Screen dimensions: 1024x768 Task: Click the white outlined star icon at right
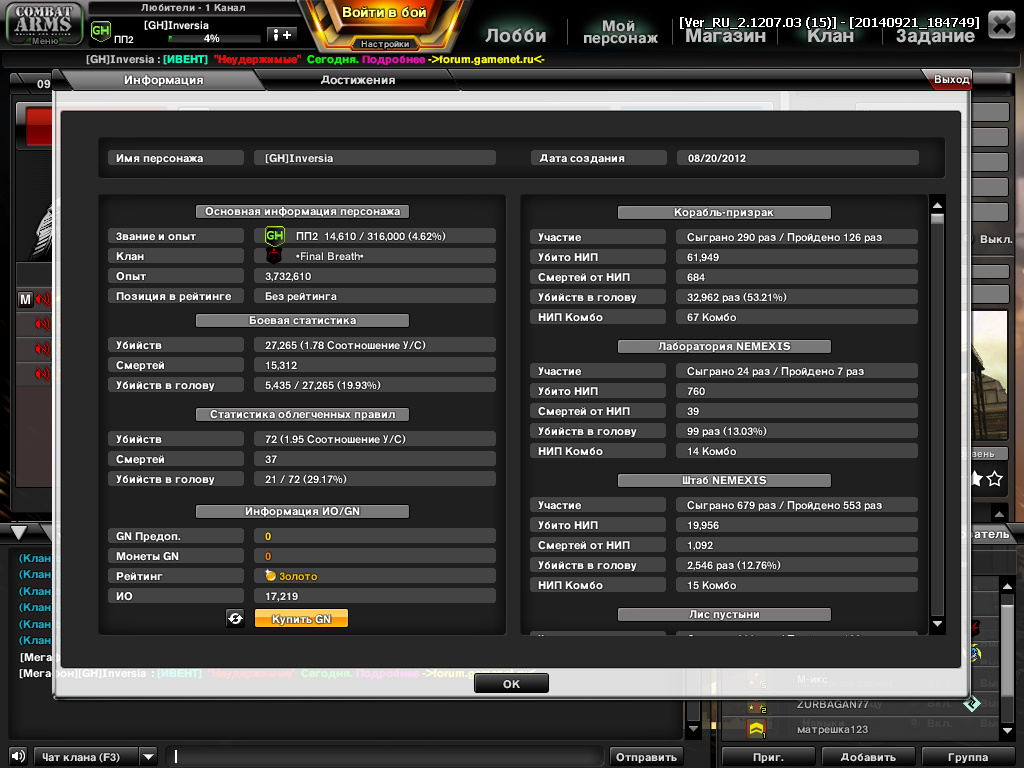pyautogui.click(x=995, y=479)
